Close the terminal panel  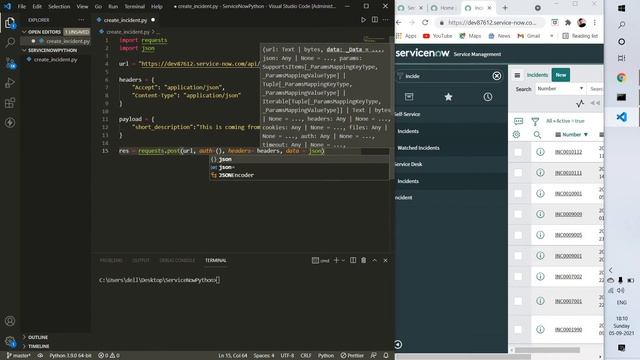click(385, 260)
